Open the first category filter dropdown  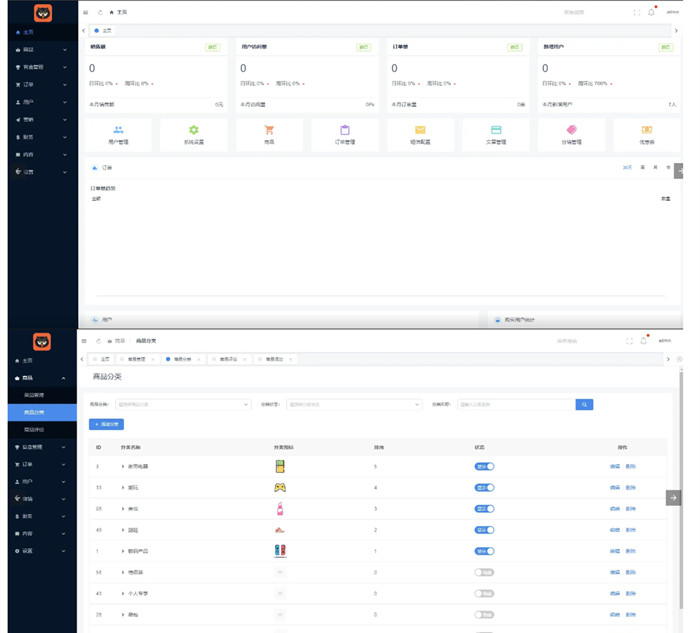tap(182, 404)
